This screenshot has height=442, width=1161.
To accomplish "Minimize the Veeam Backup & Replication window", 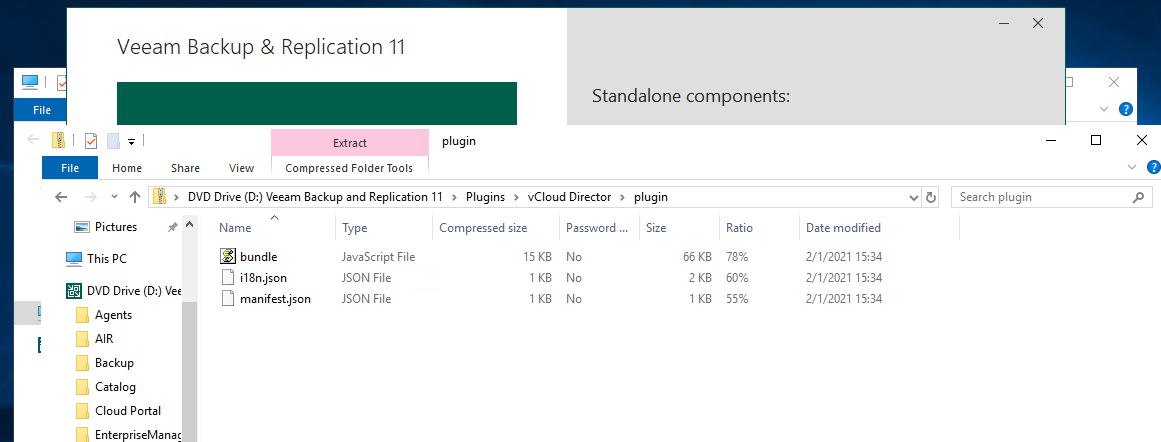I will (1004, 24).
